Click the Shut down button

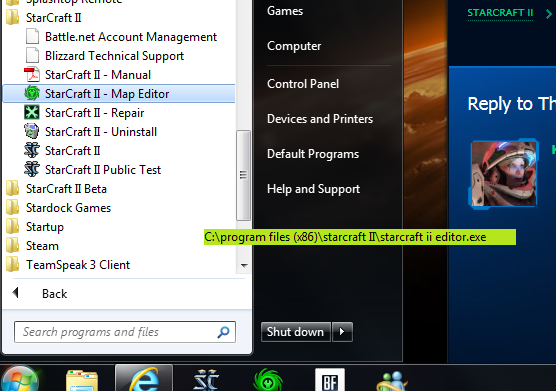[x=296, y=332]
